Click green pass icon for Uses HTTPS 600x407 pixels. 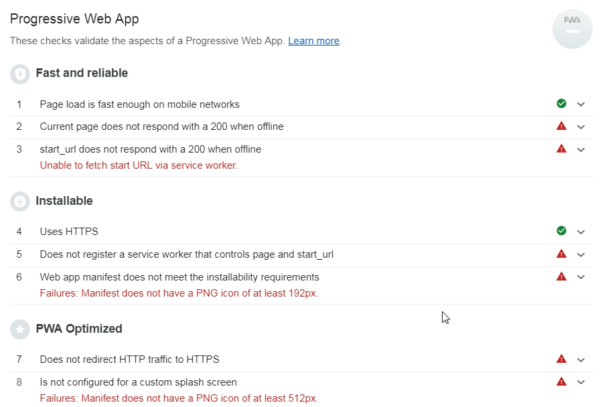point(561,231)
